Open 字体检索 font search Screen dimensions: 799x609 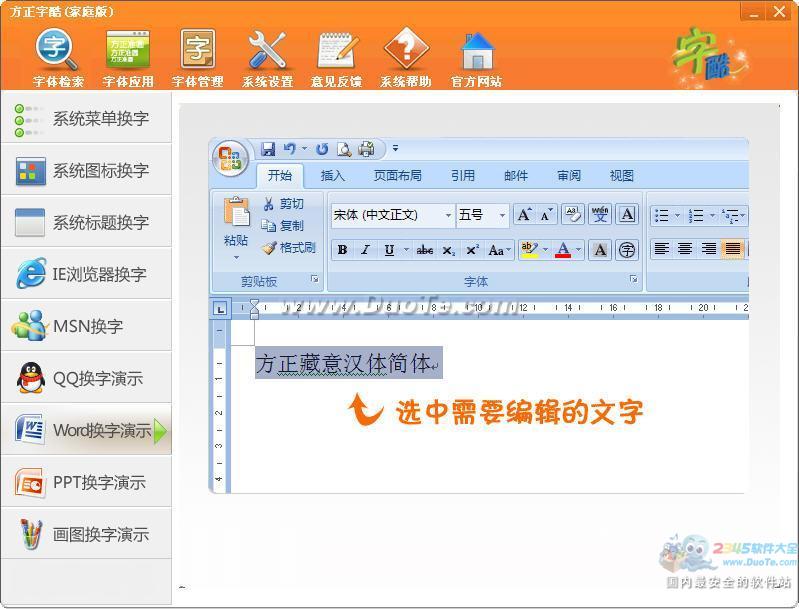pos(58,58)
